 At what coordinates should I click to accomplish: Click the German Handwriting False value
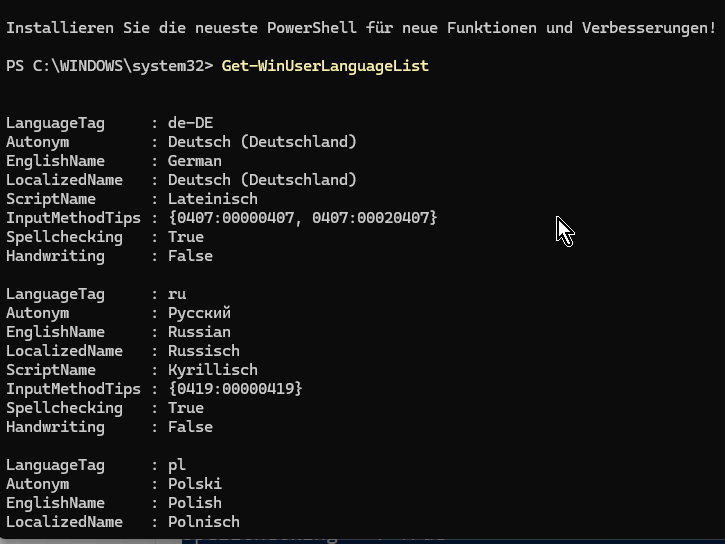(190, 256)
